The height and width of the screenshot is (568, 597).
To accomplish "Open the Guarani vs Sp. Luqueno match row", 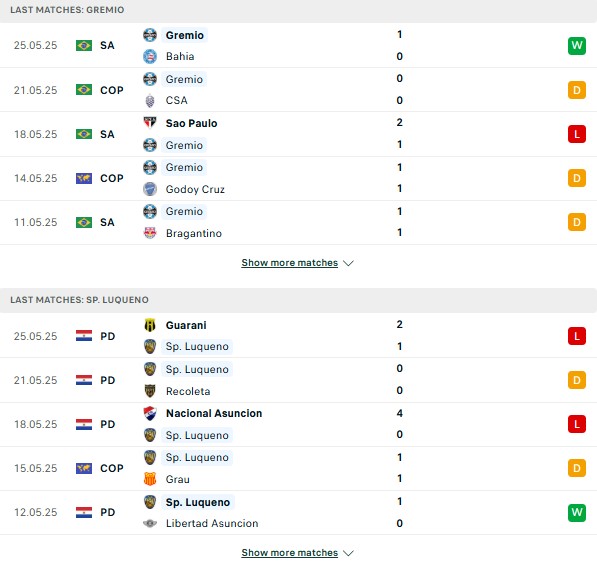I will pyautogui.click(x=298, y=336).
